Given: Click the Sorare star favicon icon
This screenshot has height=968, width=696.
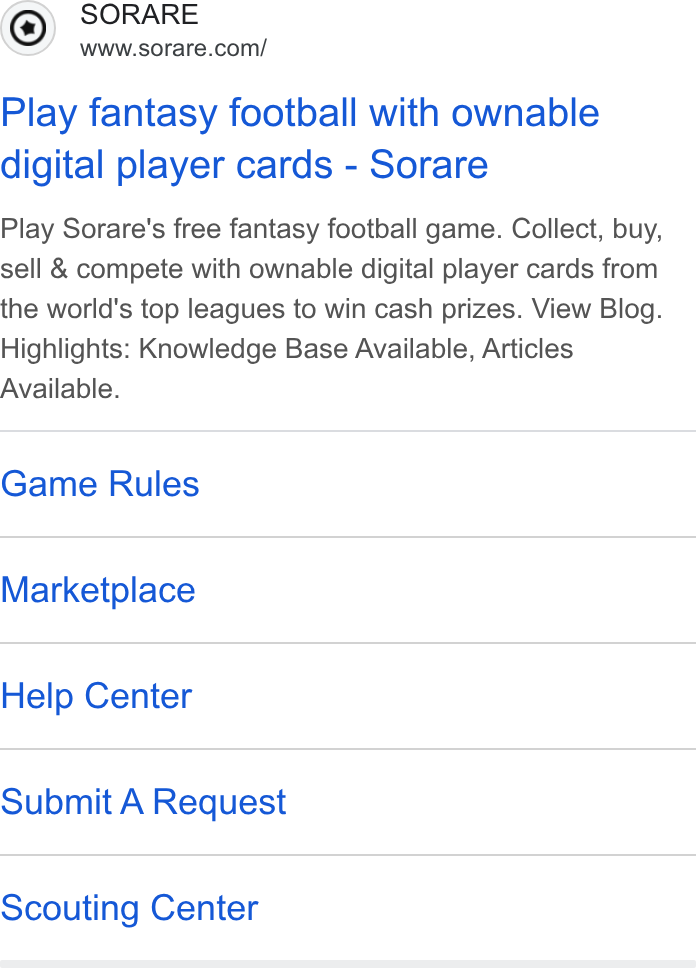Looking at the screenshot, I should pyautogui.click(x=28, y=28).
